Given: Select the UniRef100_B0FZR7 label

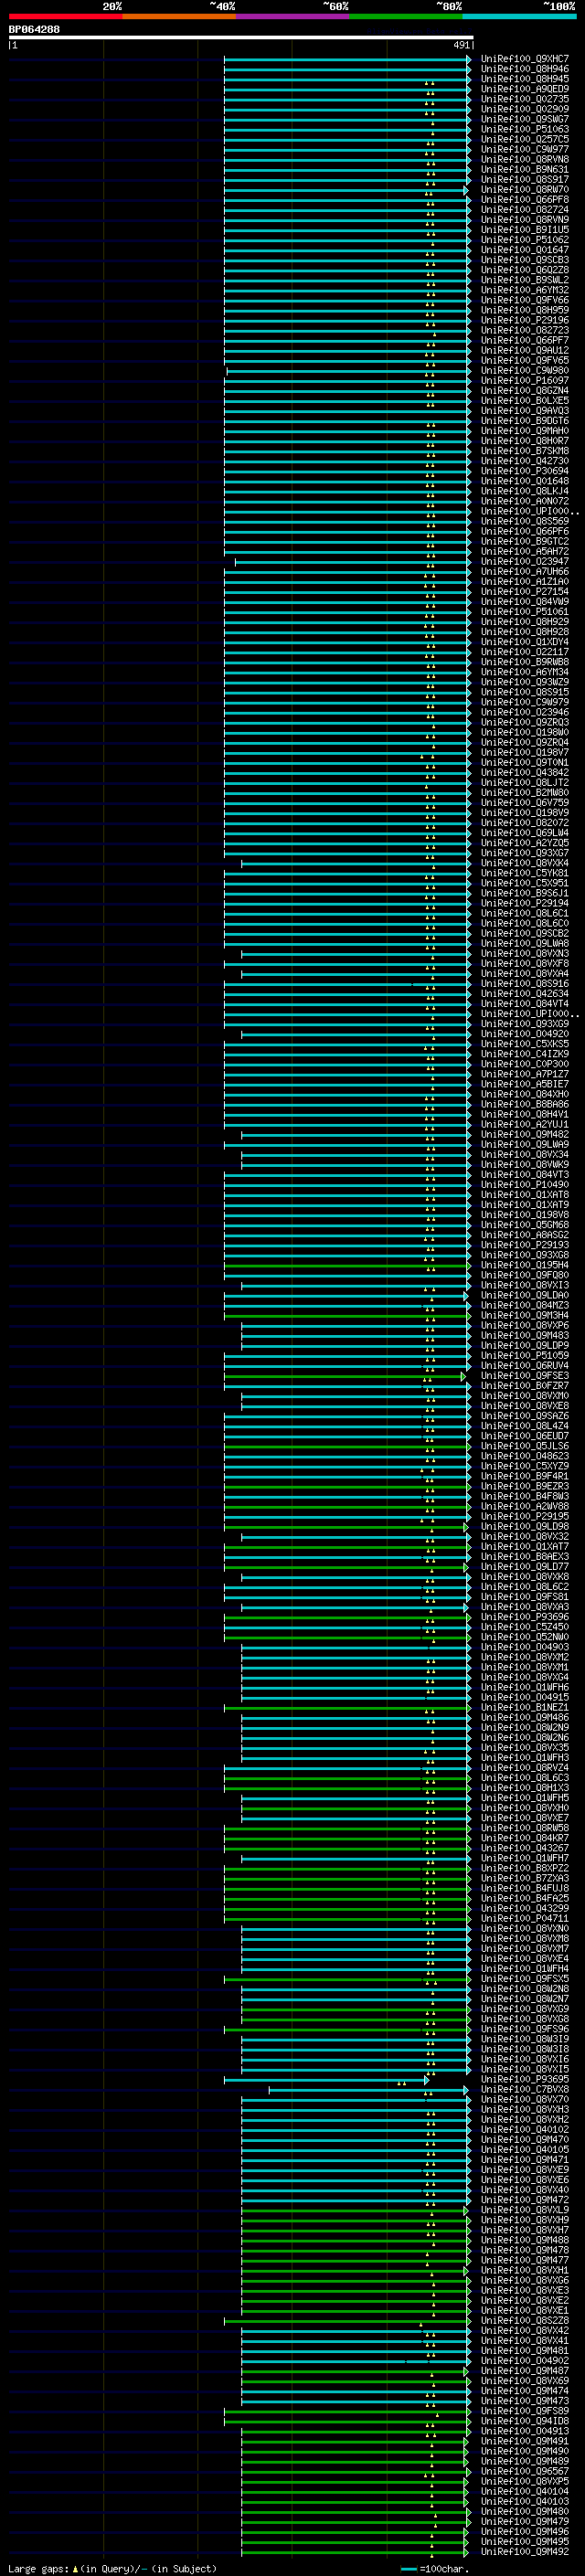Looking at the screenshot, I should pyautogui.click(x=524, y=1386).
